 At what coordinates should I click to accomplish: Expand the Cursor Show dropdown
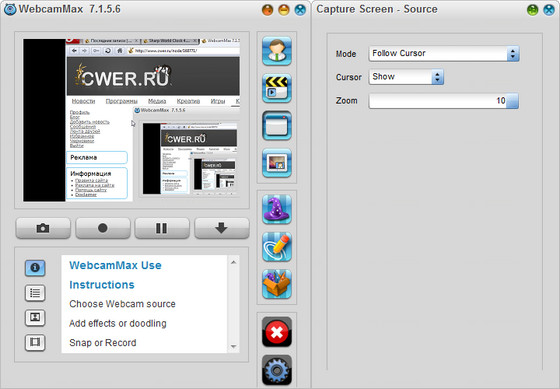tap(406, 77)
